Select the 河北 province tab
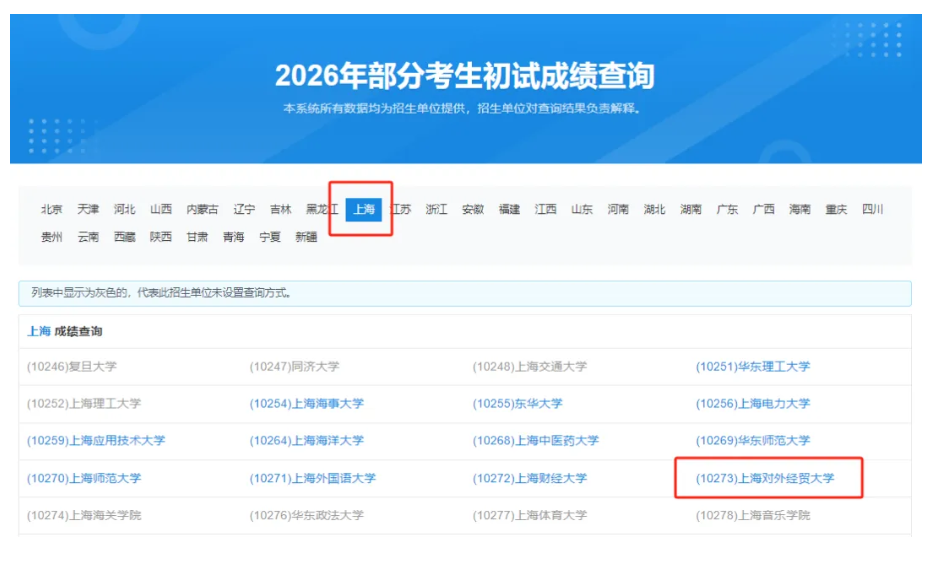This screenshot has height=564, width=935. click(x=124, y=209)
